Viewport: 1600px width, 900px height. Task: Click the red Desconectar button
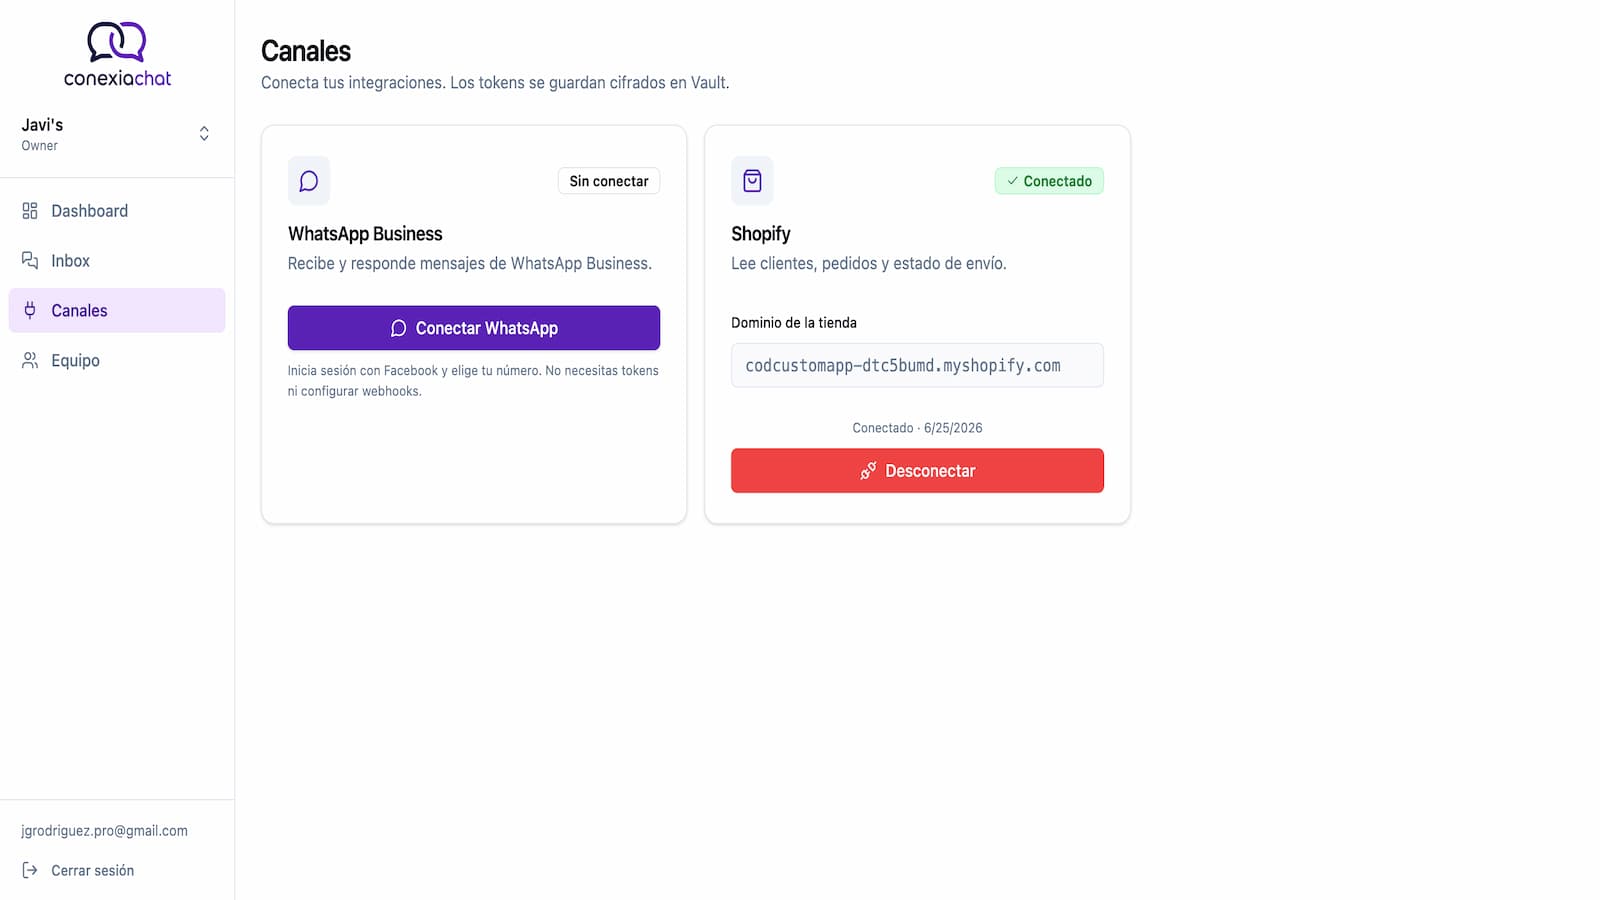click(917, 470)
